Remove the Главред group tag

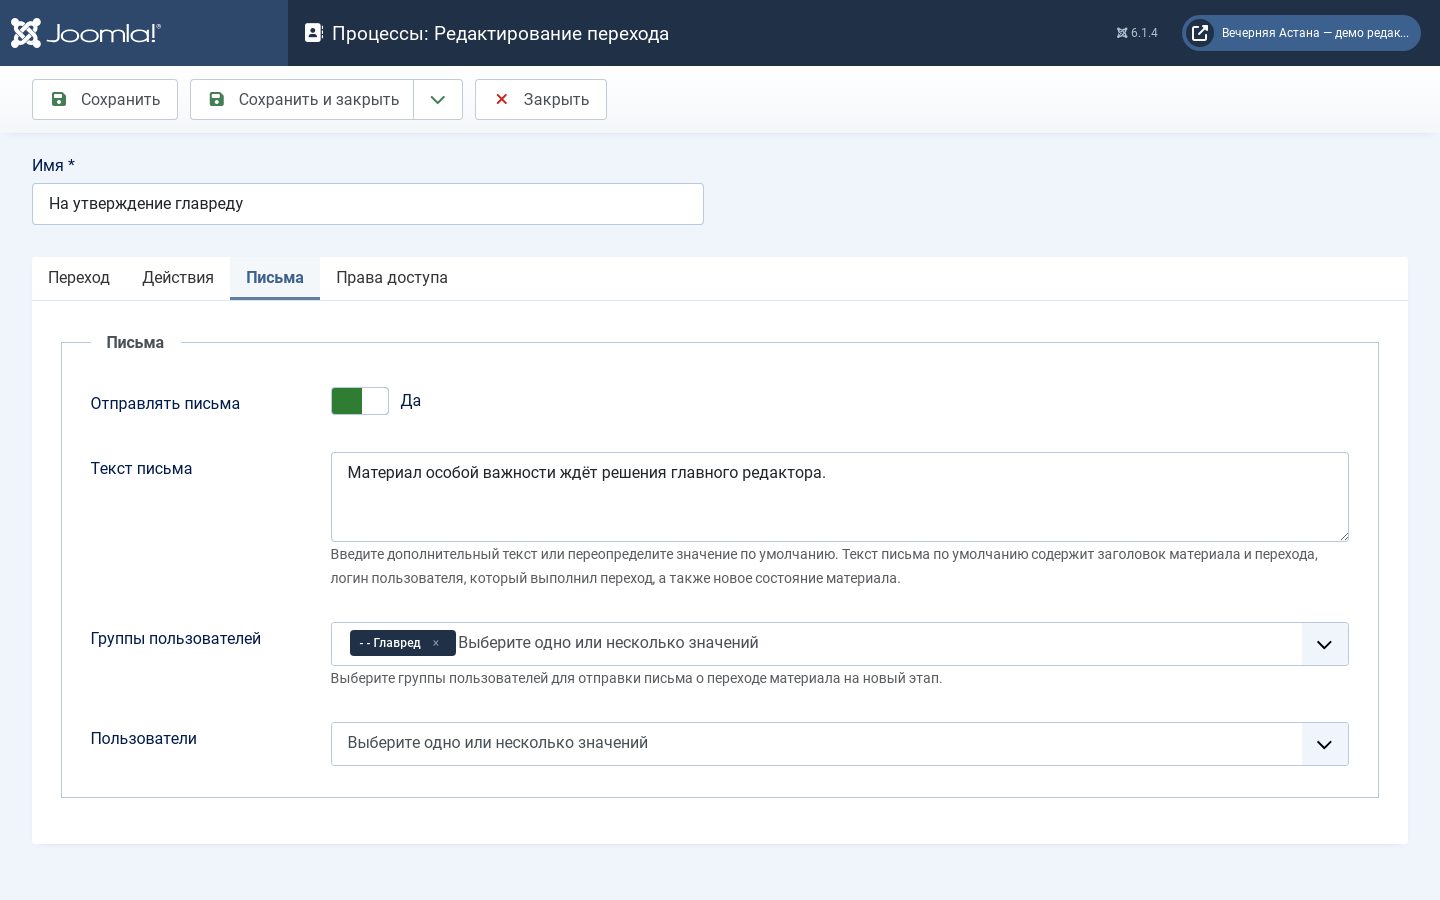(x=436, y=643)
